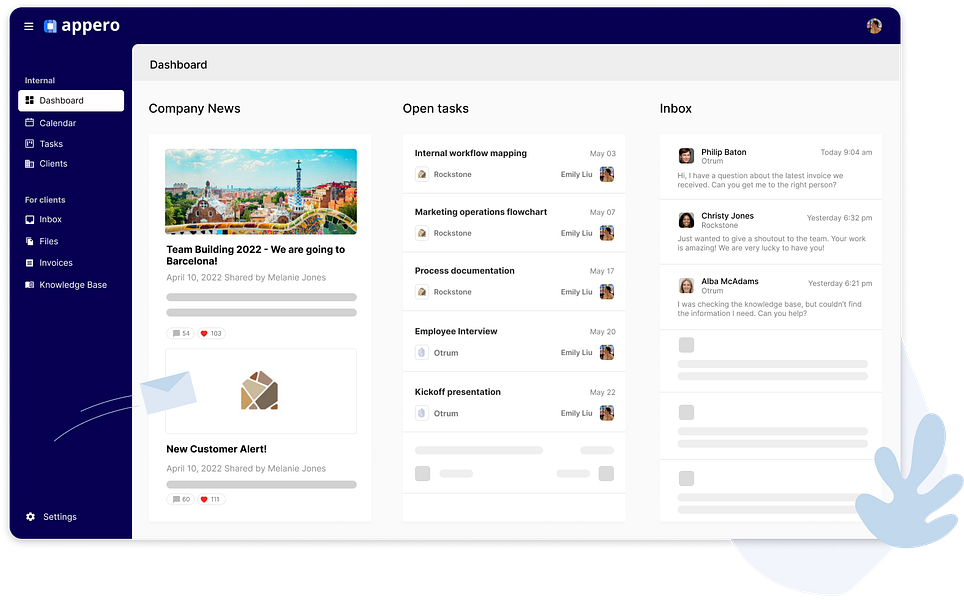This screenshot has height=600, width=964.
Task: Click Philip Baton's profile avatar
Action: click(686, 156)
